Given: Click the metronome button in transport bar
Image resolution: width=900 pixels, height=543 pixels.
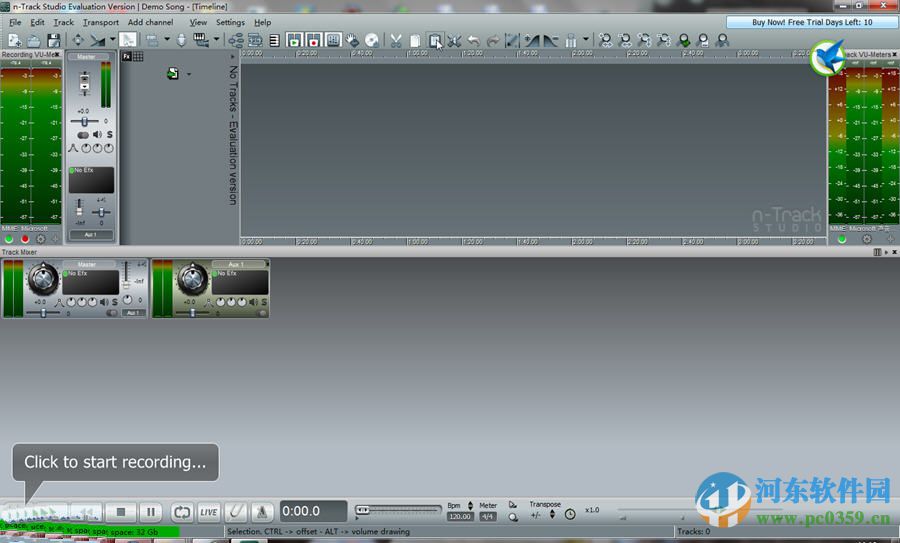Looking at the screenshot, I should pyautogui.click(x=262, y=511).
